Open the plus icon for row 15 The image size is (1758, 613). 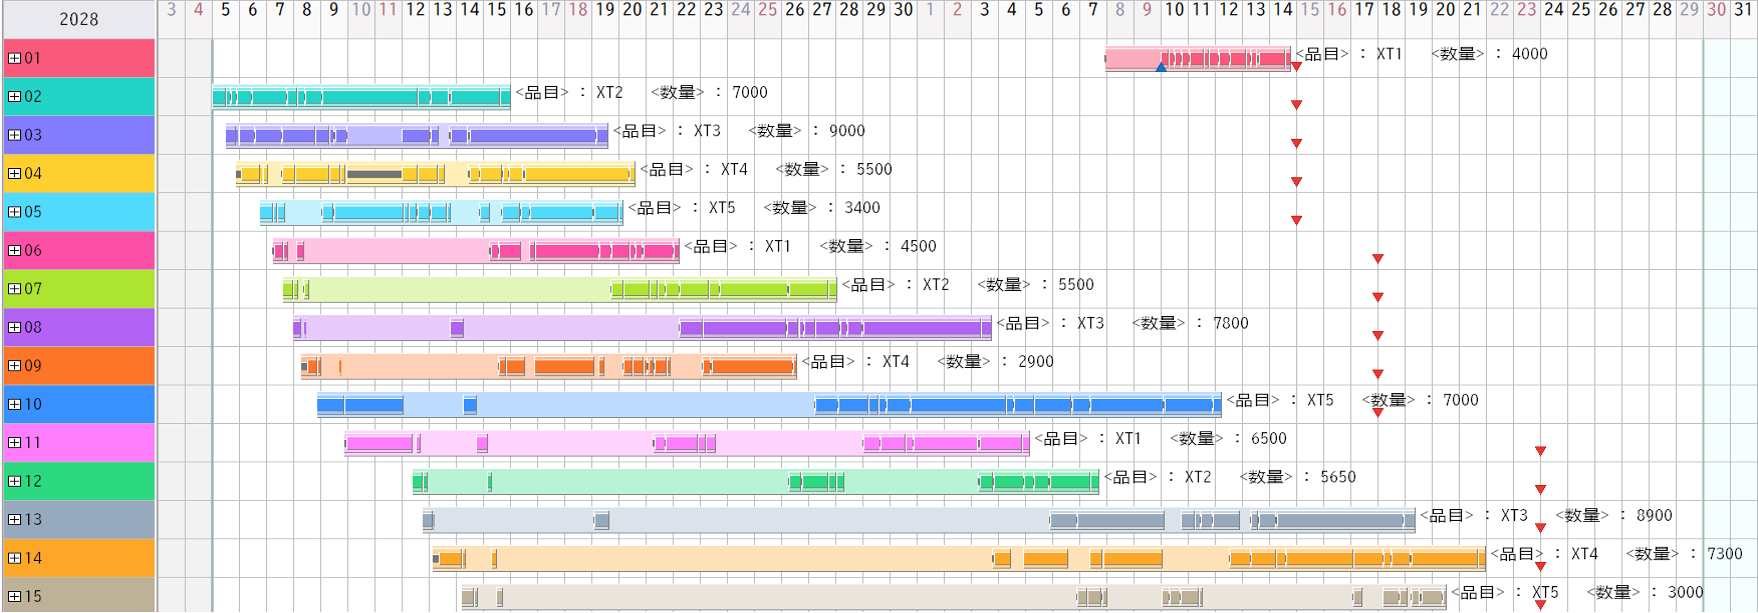point(14,597)
